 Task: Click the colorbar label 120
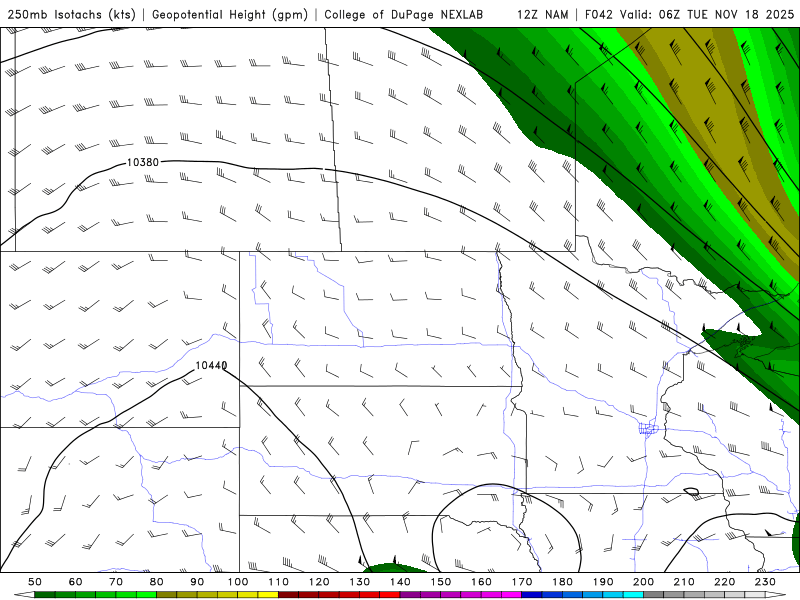tap(319, 582)
